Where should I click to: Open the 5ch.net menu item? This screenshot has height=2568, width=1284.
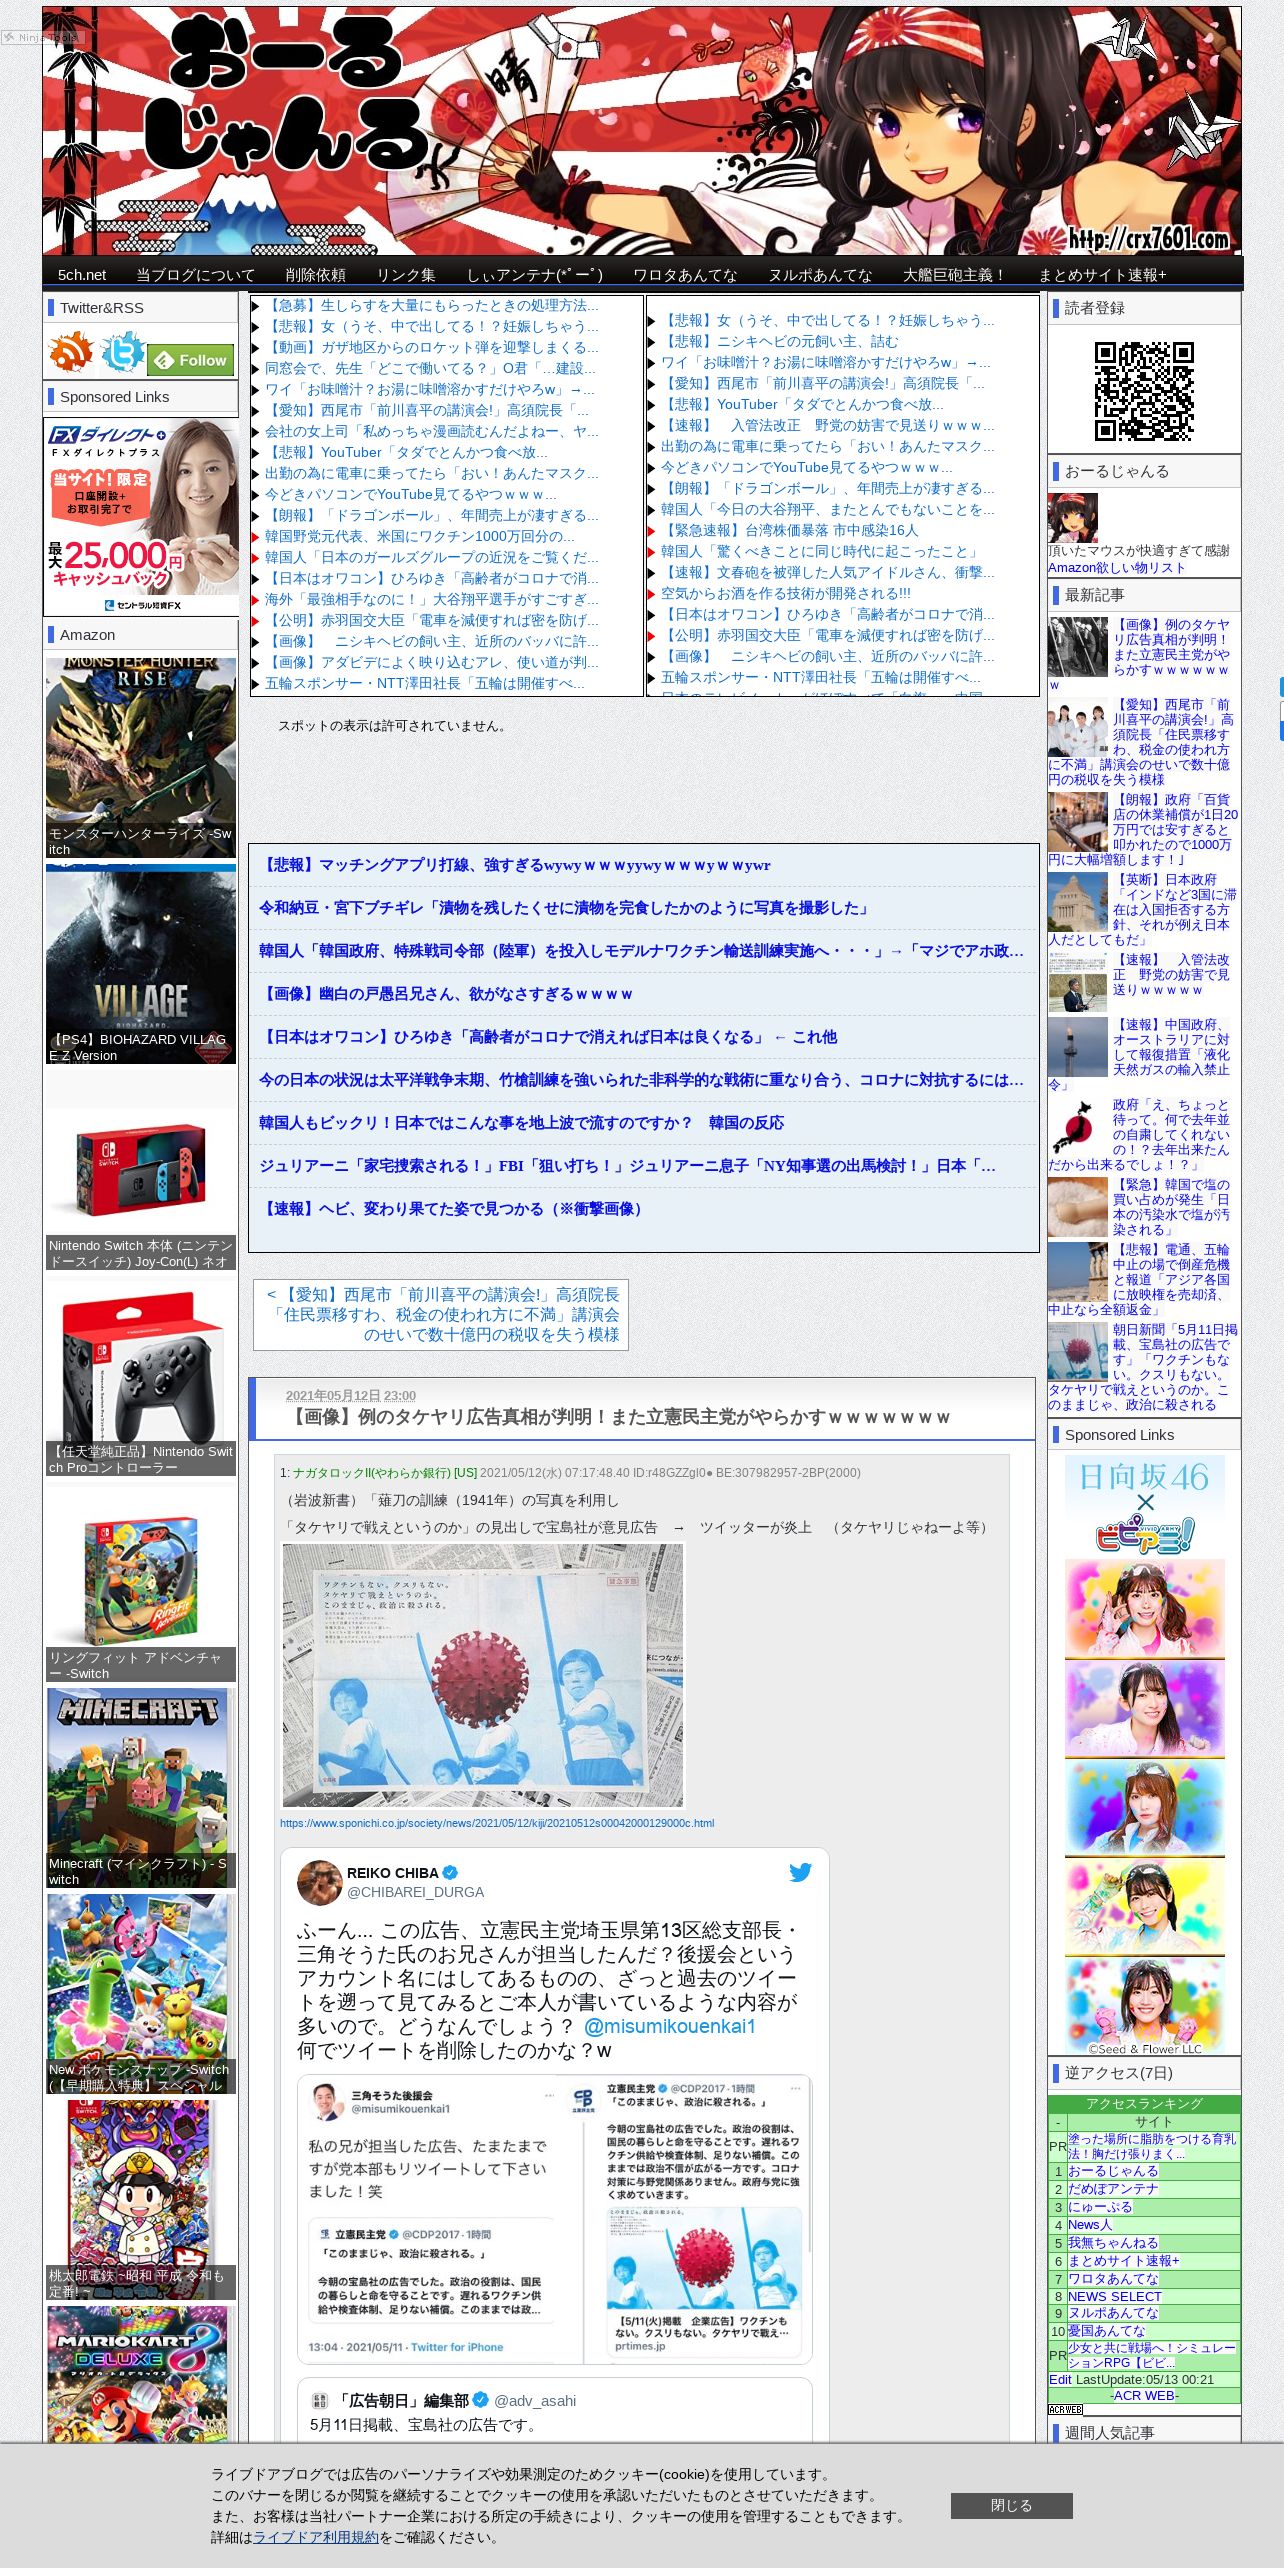[x=82, y=275]
